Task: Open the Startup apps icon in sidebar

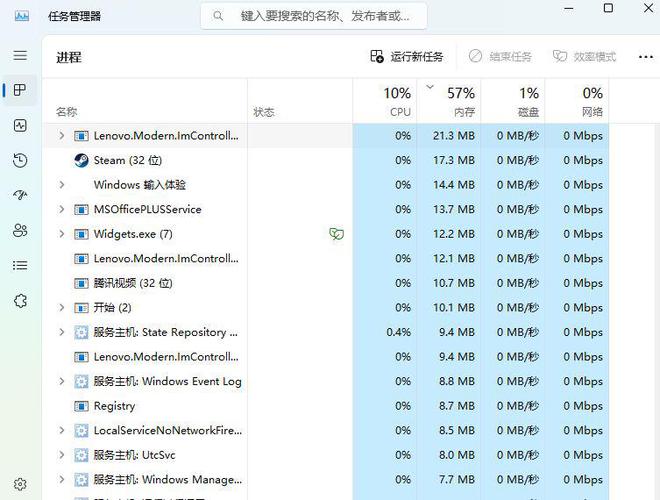Action: (20, 195)
